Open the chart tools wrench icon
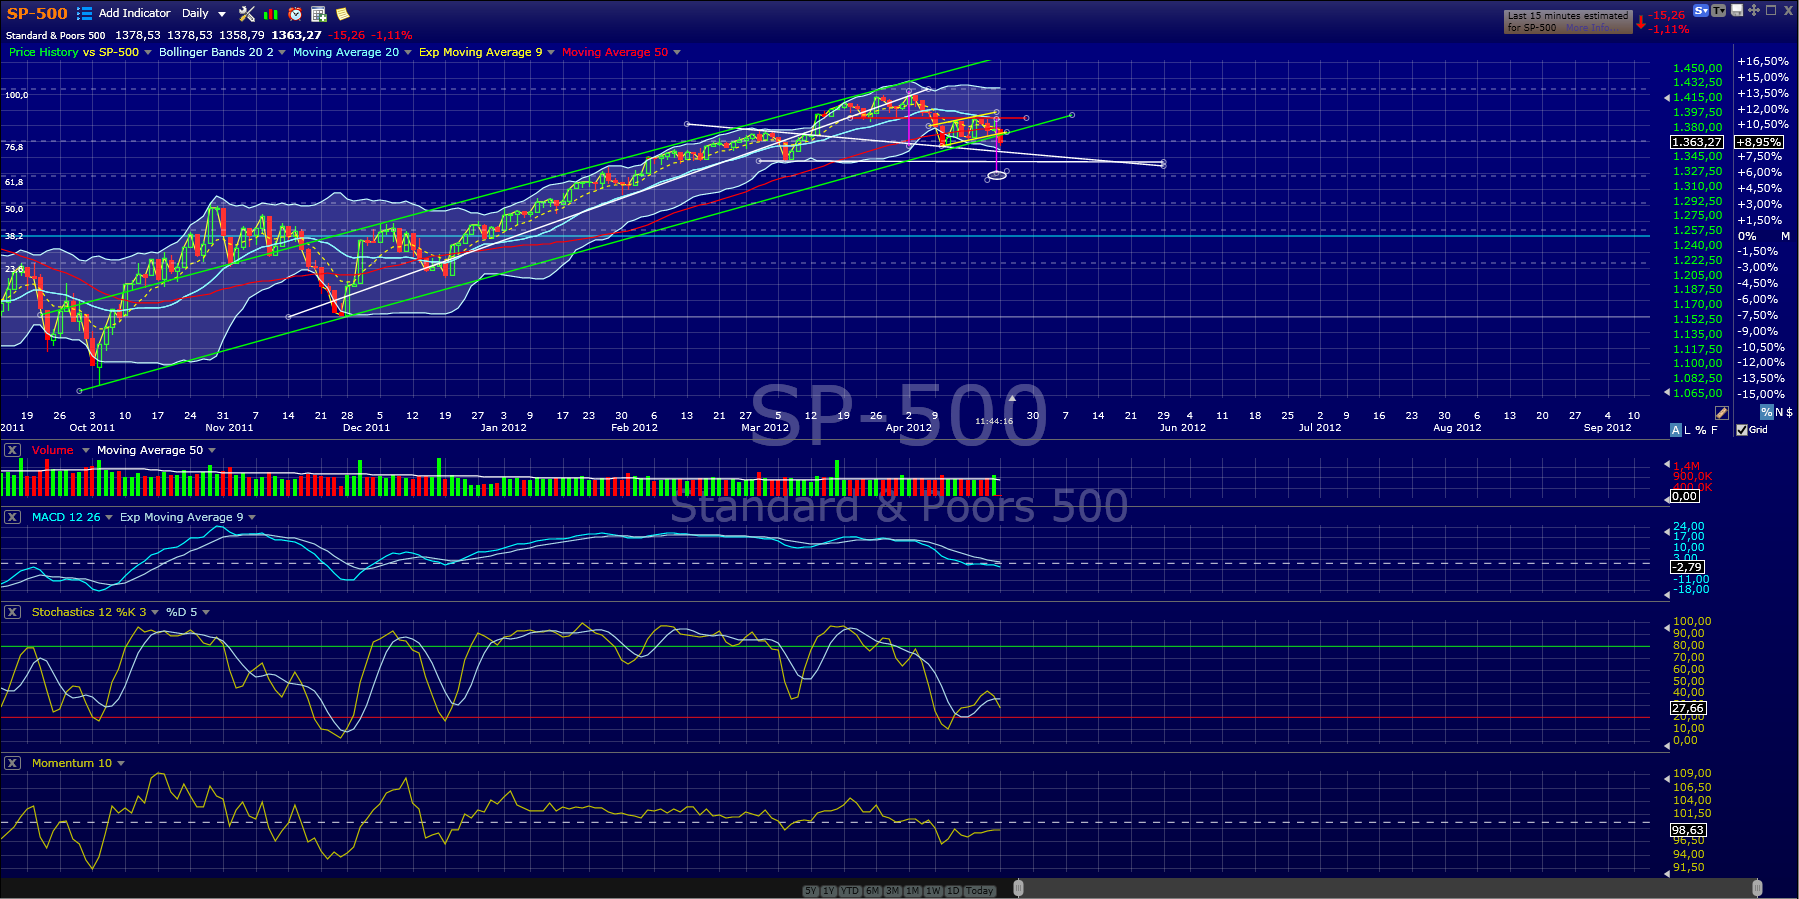Viewport: 1799px width, 899px height. 247,14
